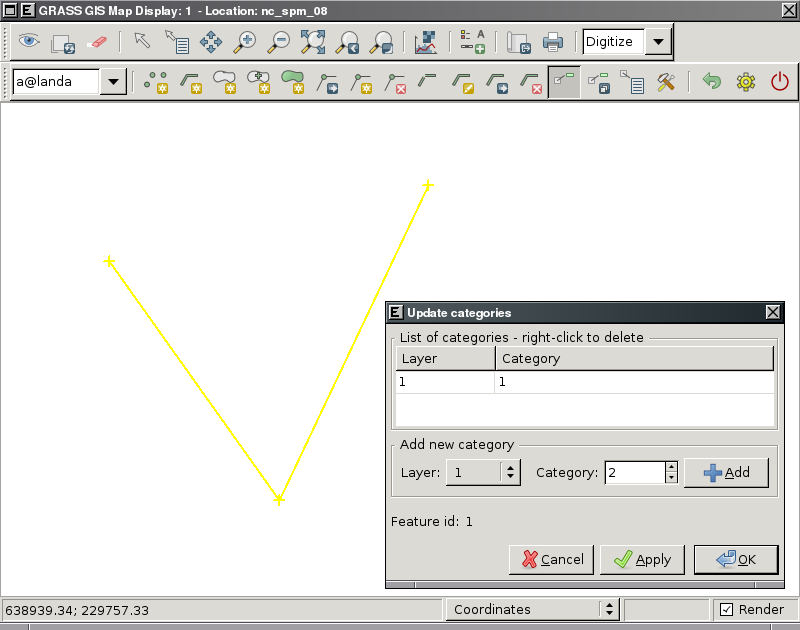Click the OK button
800x630 pixels.
(x=736, y=560)
